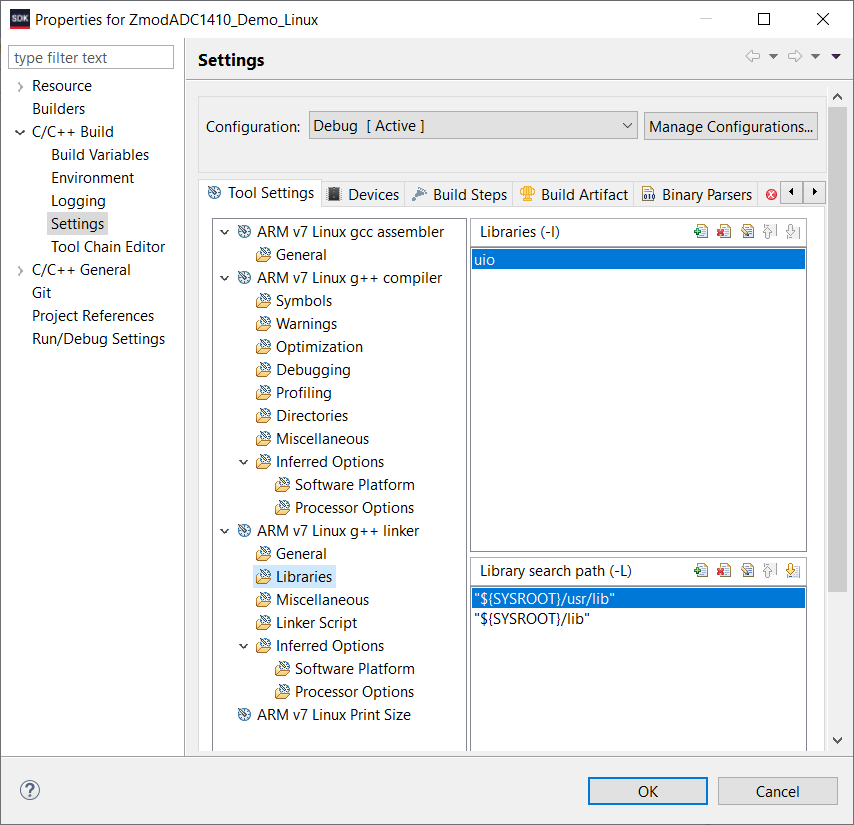Select Build Variables page
Viewport: 854px width, 825px height.
click(100, 155)
